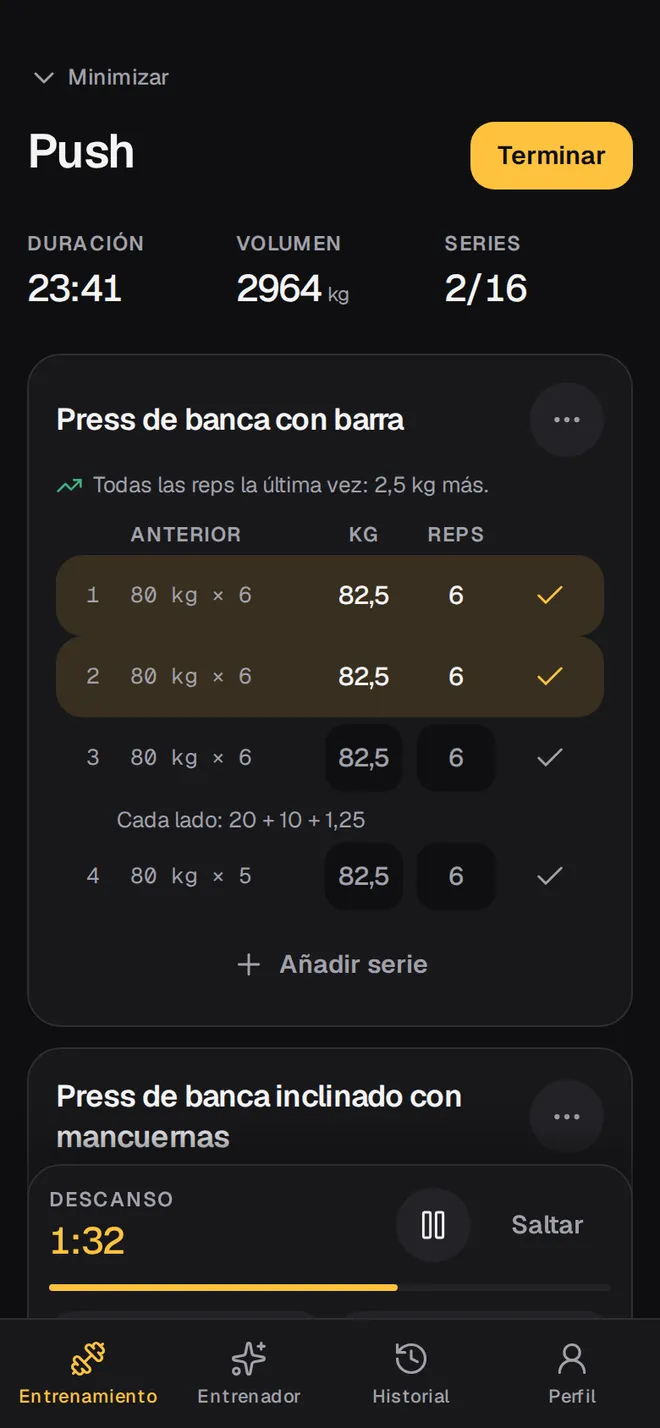Open options for Press de banca inclinado con mancuernas

[567, 1117]
